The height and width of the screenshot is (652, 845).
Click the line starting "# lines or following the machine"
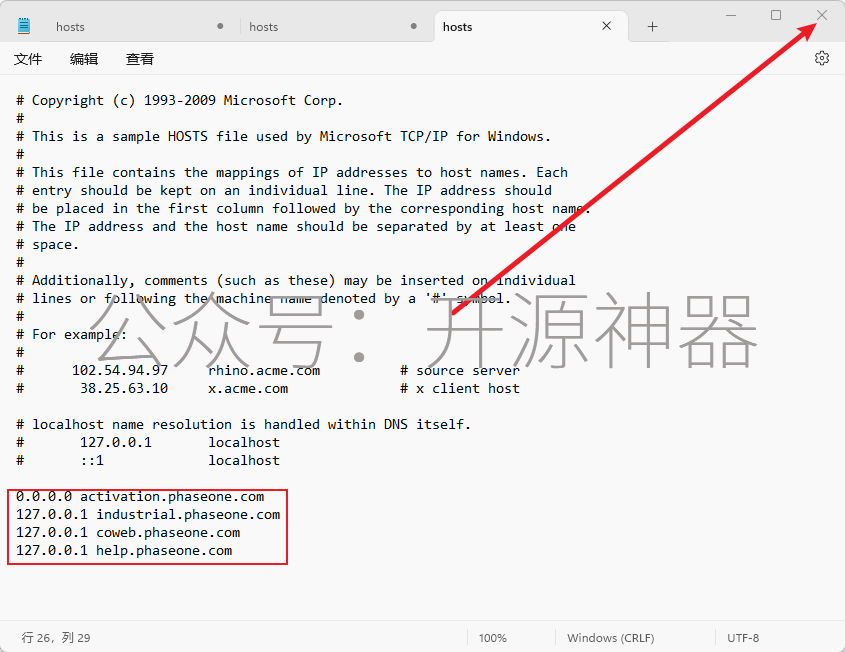[264, 299]
